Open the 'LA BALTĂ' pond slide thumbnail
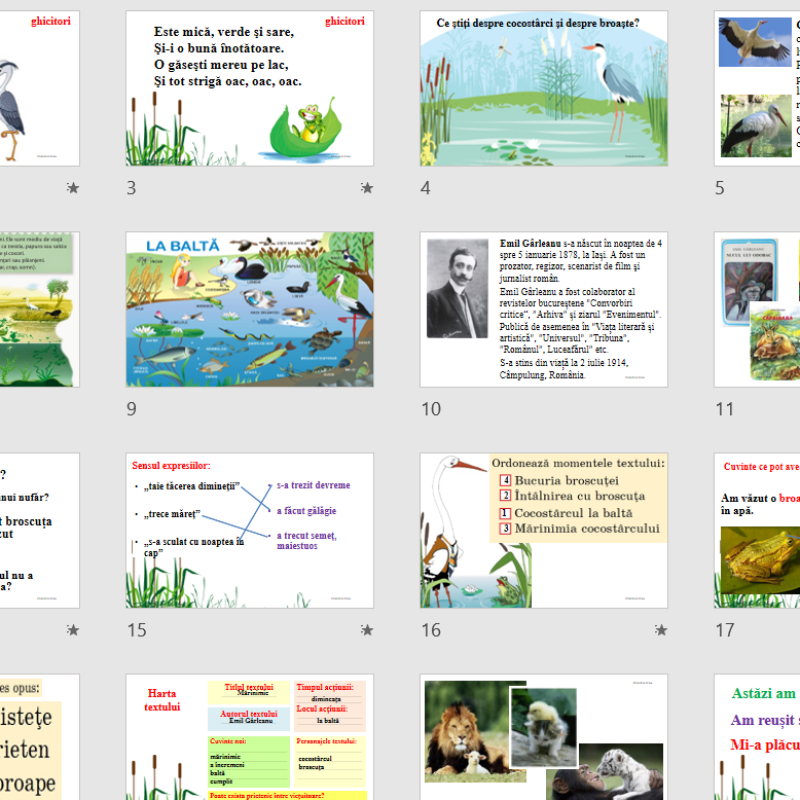Viewport: 800px width, 800px height. tap(249, 309)
